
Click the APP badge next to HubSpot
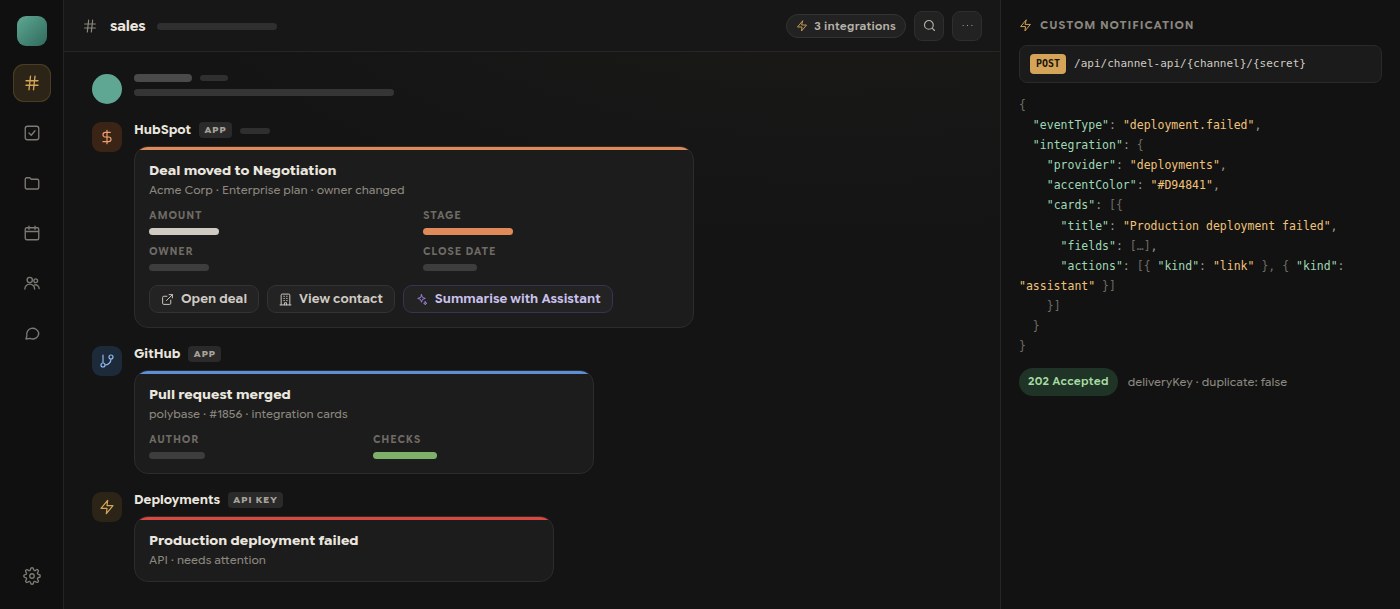click(215, 130)
